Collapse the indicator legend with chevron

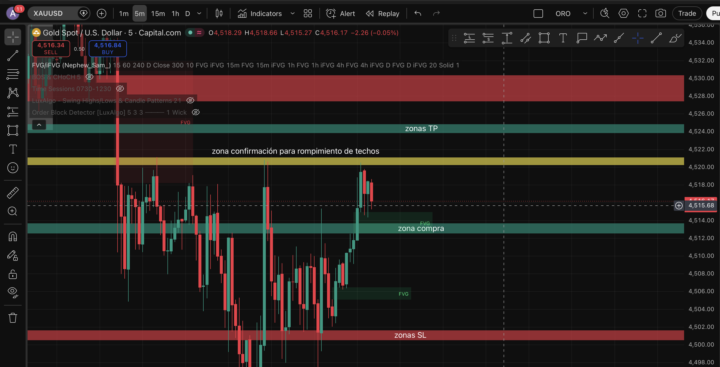(x=39, y=124)
